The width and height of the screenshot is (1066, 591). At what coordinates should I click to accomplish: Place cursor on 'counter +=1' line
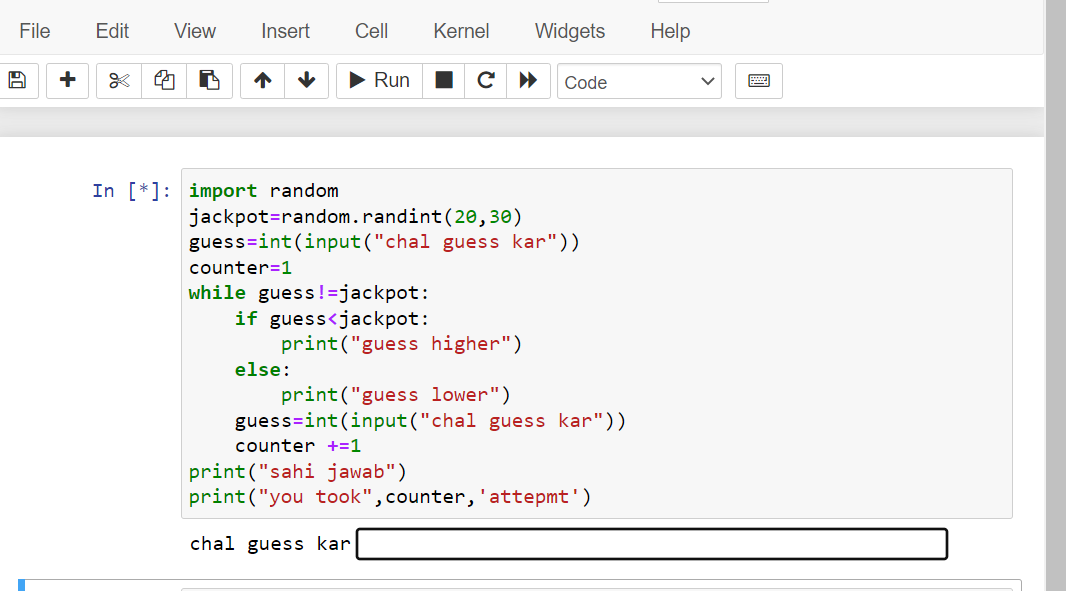pyautogui.click(x=298, y=446)
